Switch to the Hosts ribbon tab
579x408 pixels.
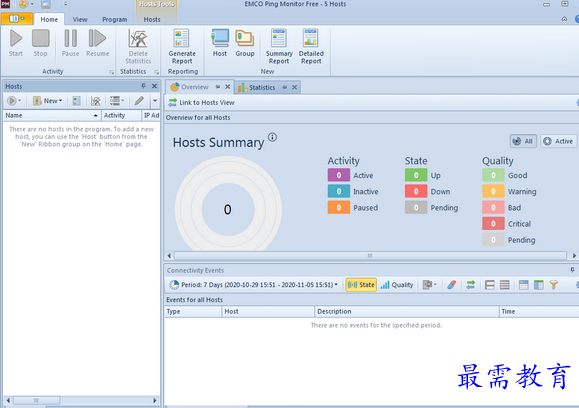coord(152,19)
